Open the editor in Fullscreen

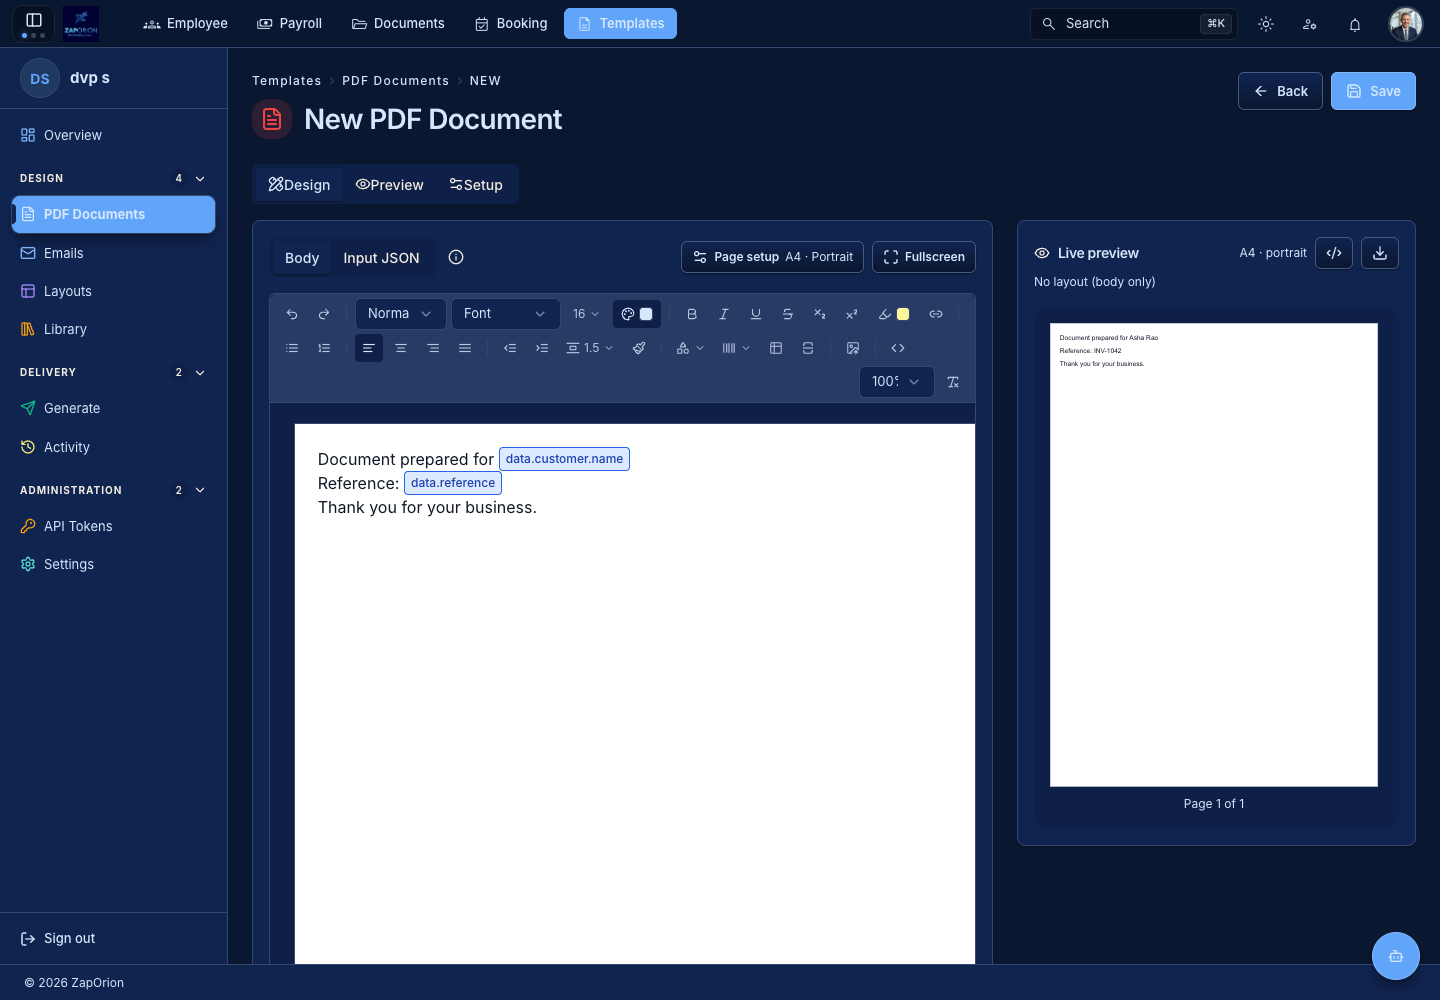coord(924,257)
